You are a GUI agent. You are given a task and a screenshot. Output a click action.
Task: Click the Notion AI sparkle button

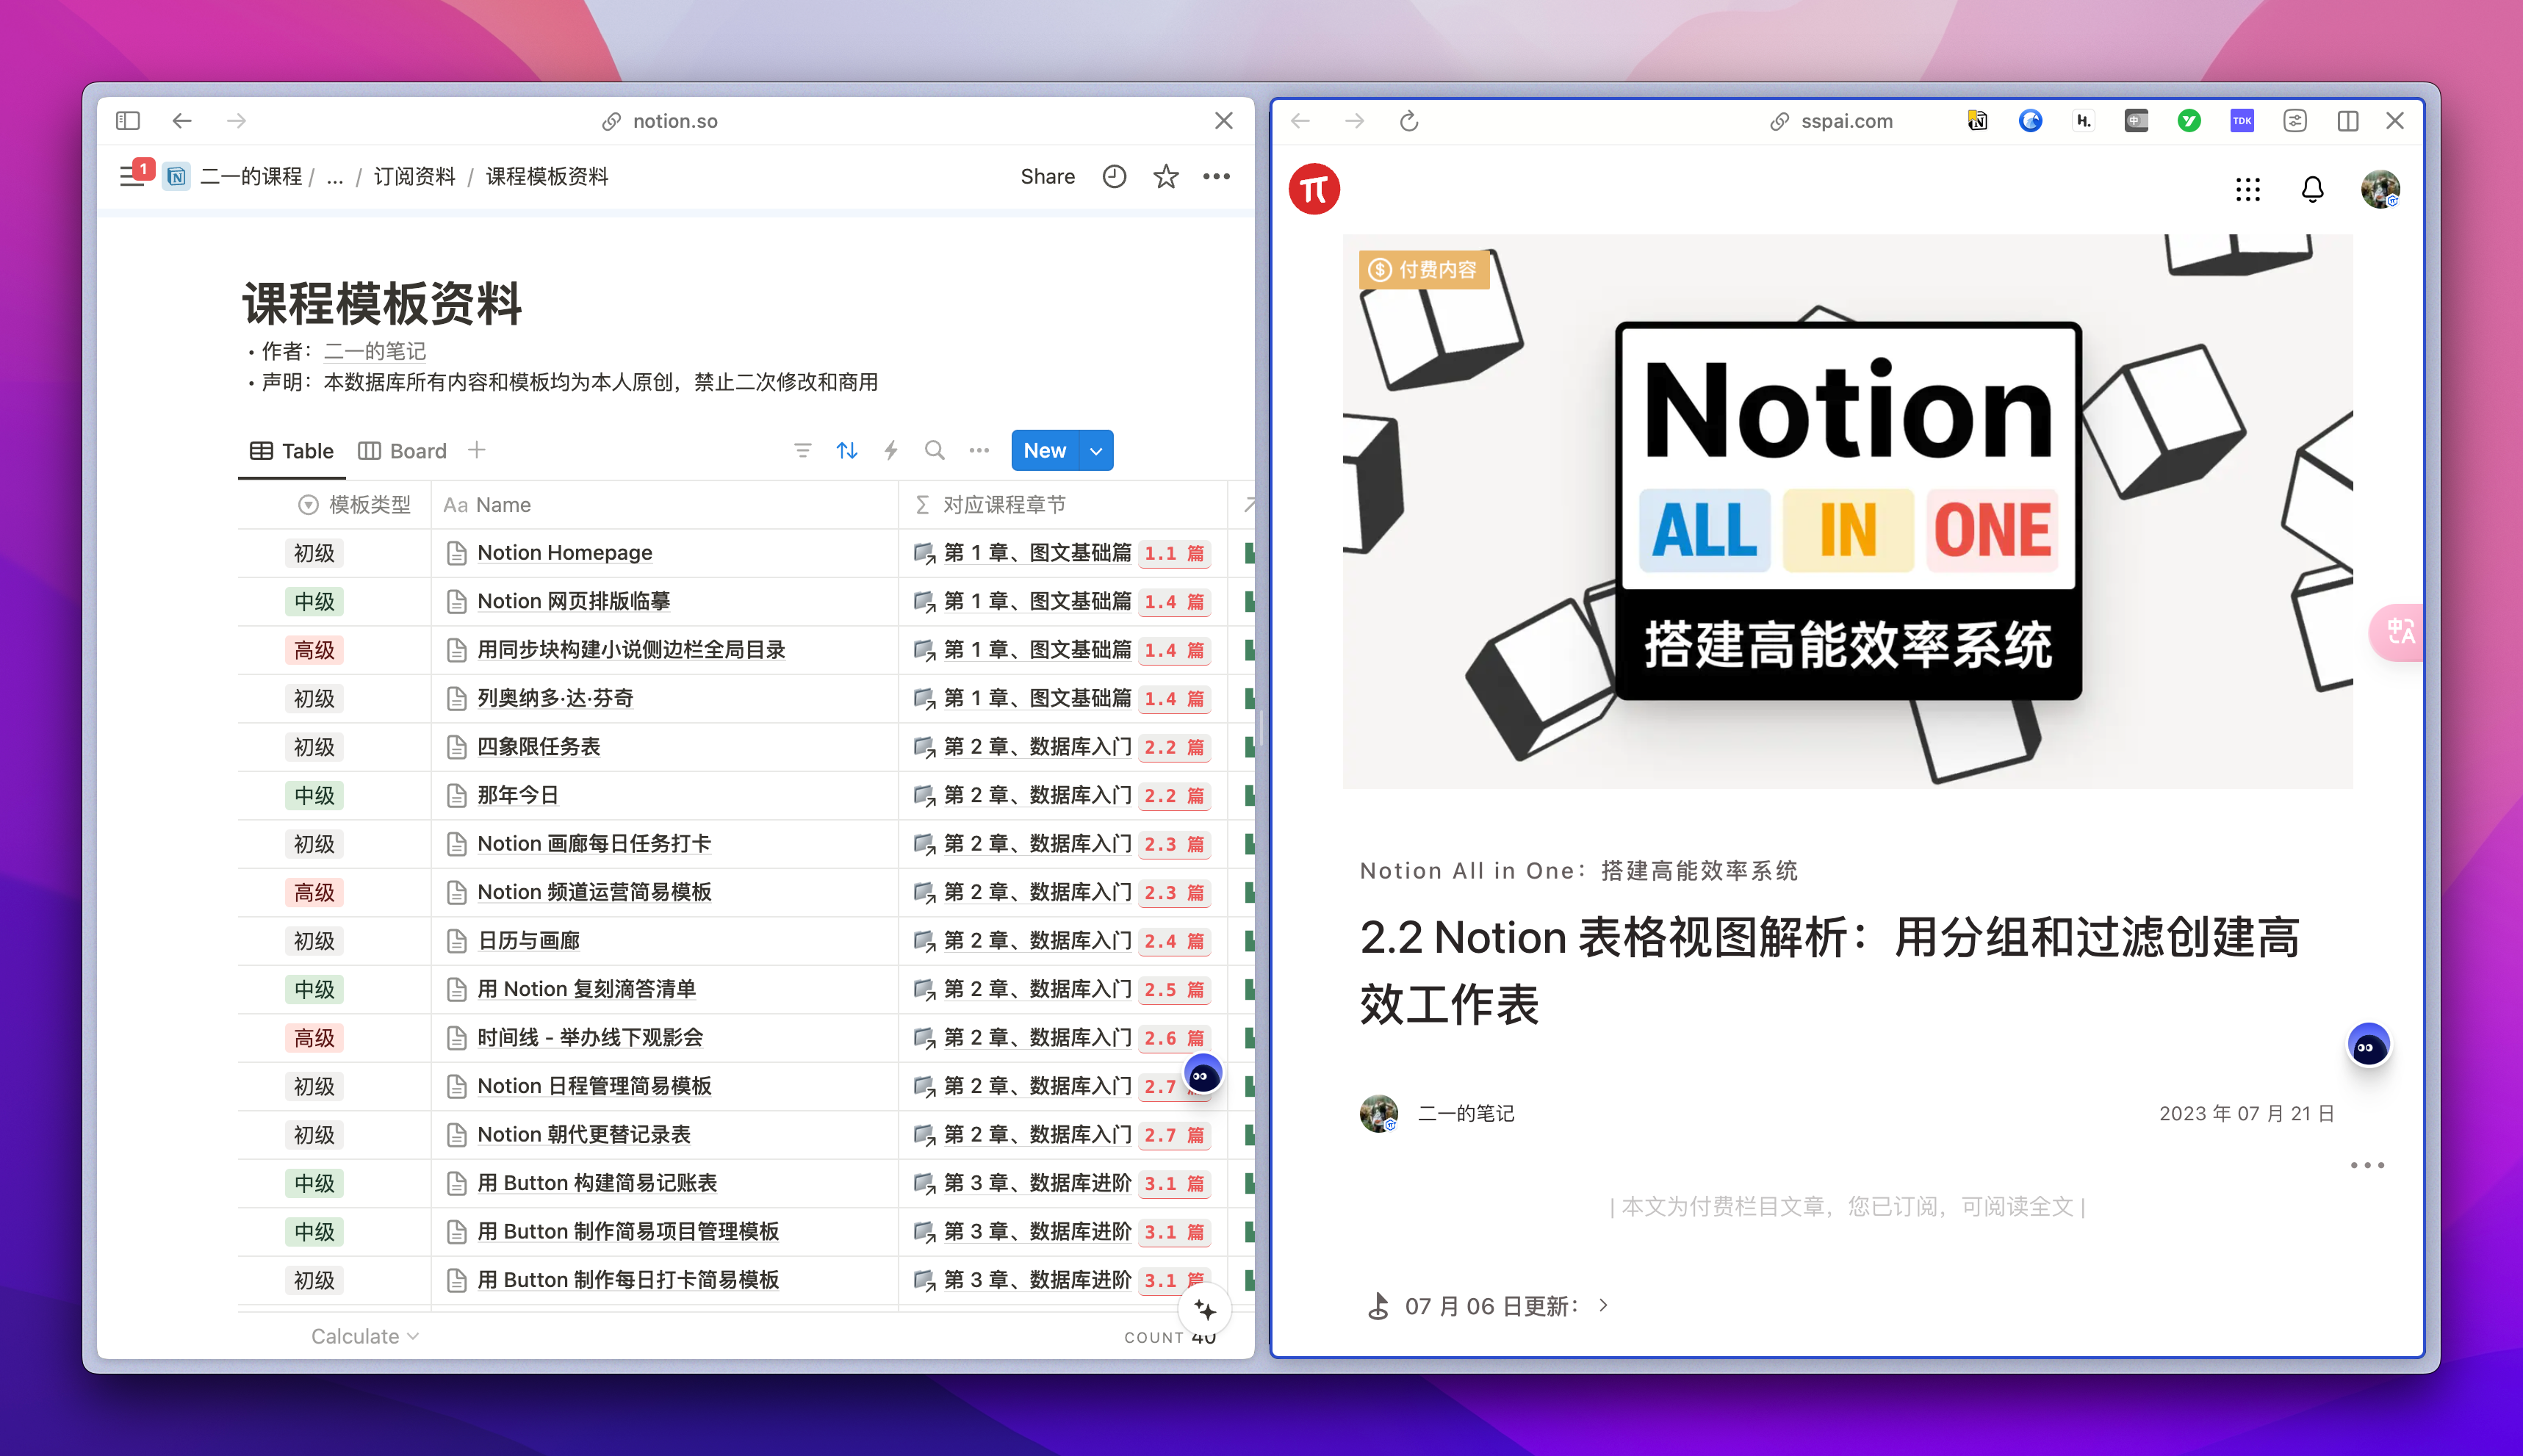click(1205, 1310)
